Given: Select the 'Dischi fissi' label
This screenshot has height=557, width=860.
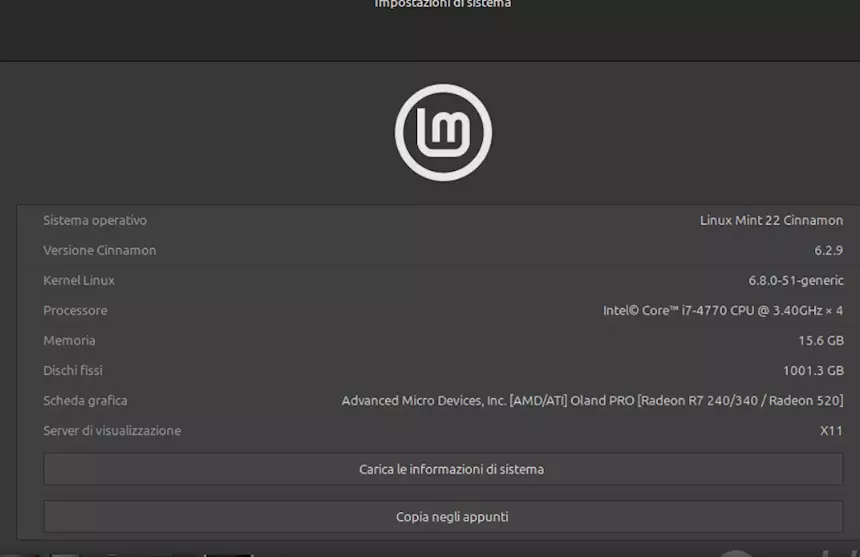Looking at the screenshot, I should click(73, 371).
